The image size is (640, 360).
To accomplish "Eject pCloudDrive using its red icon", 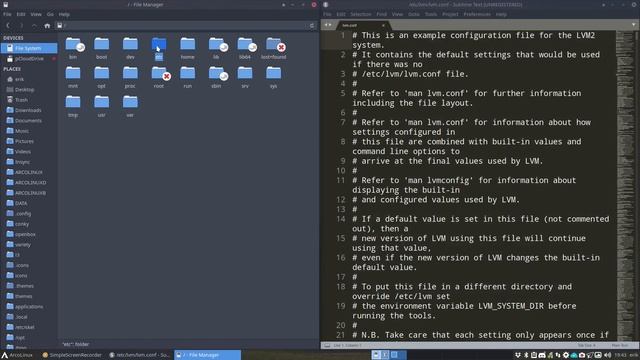I will coord(54,59).
